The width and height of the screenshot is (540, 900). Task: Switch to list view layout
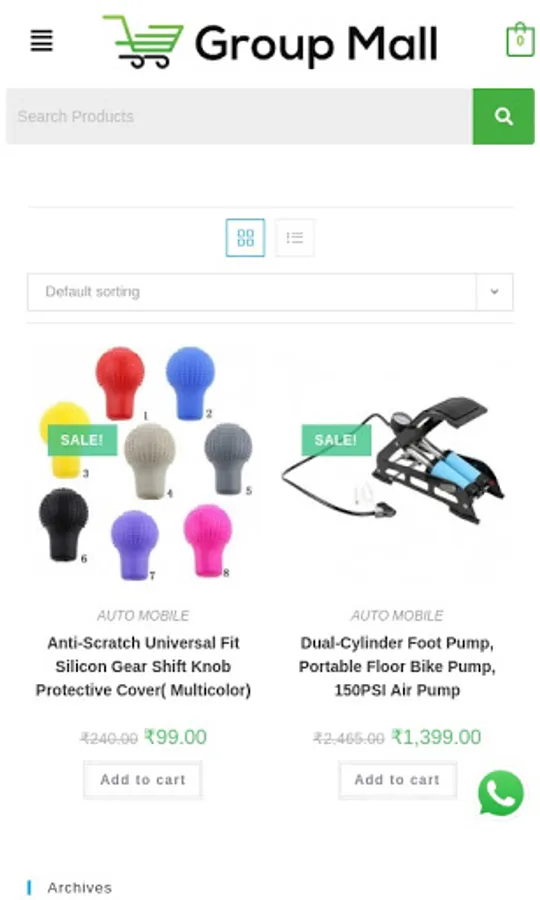[294, 238]
